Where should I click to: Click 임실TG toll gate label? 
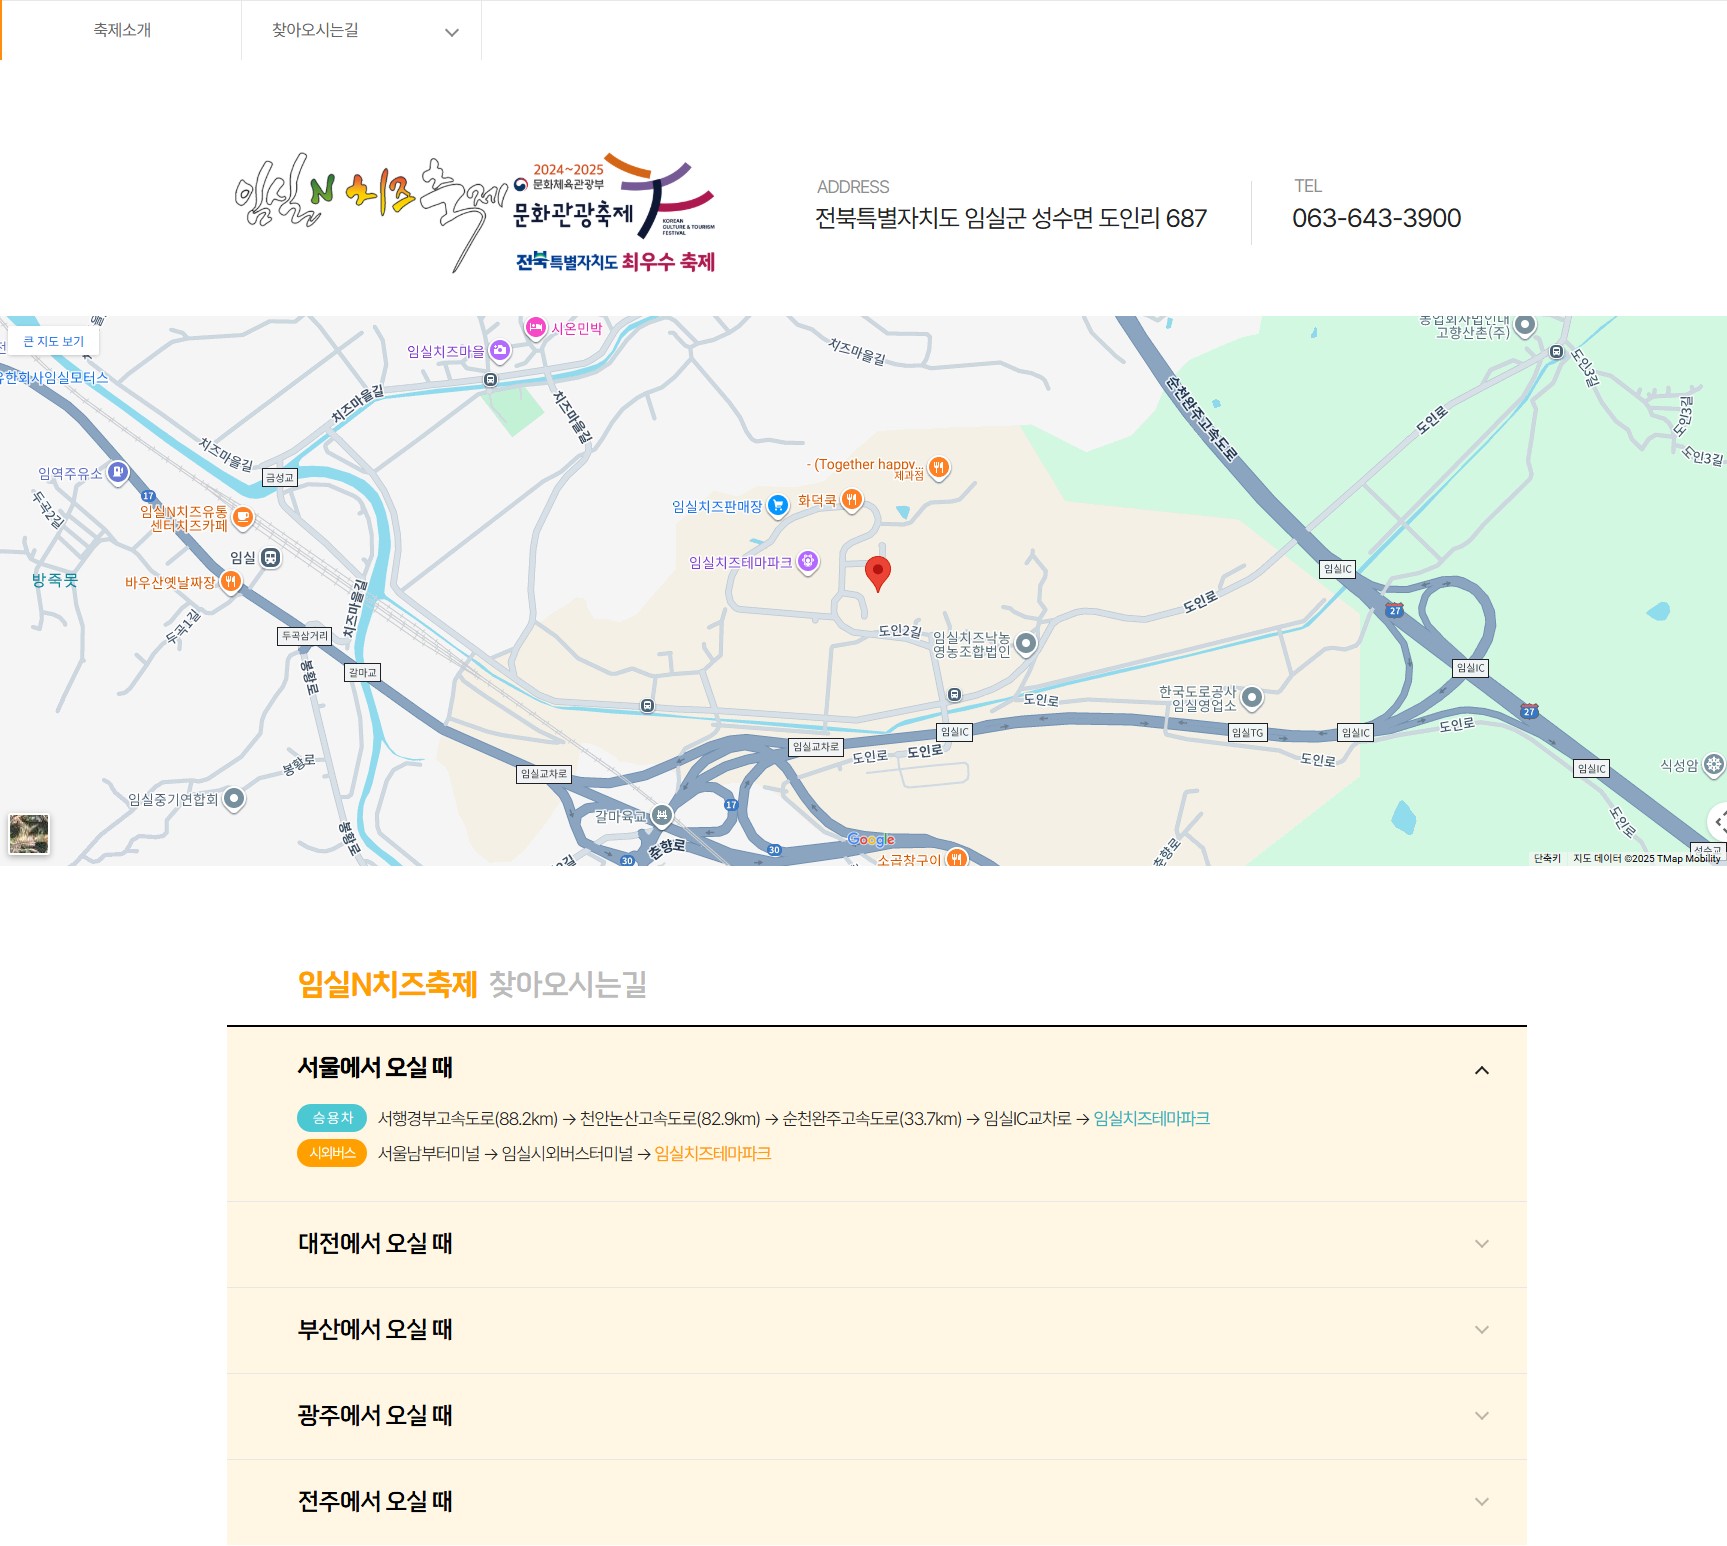[x=1248, y=733]
